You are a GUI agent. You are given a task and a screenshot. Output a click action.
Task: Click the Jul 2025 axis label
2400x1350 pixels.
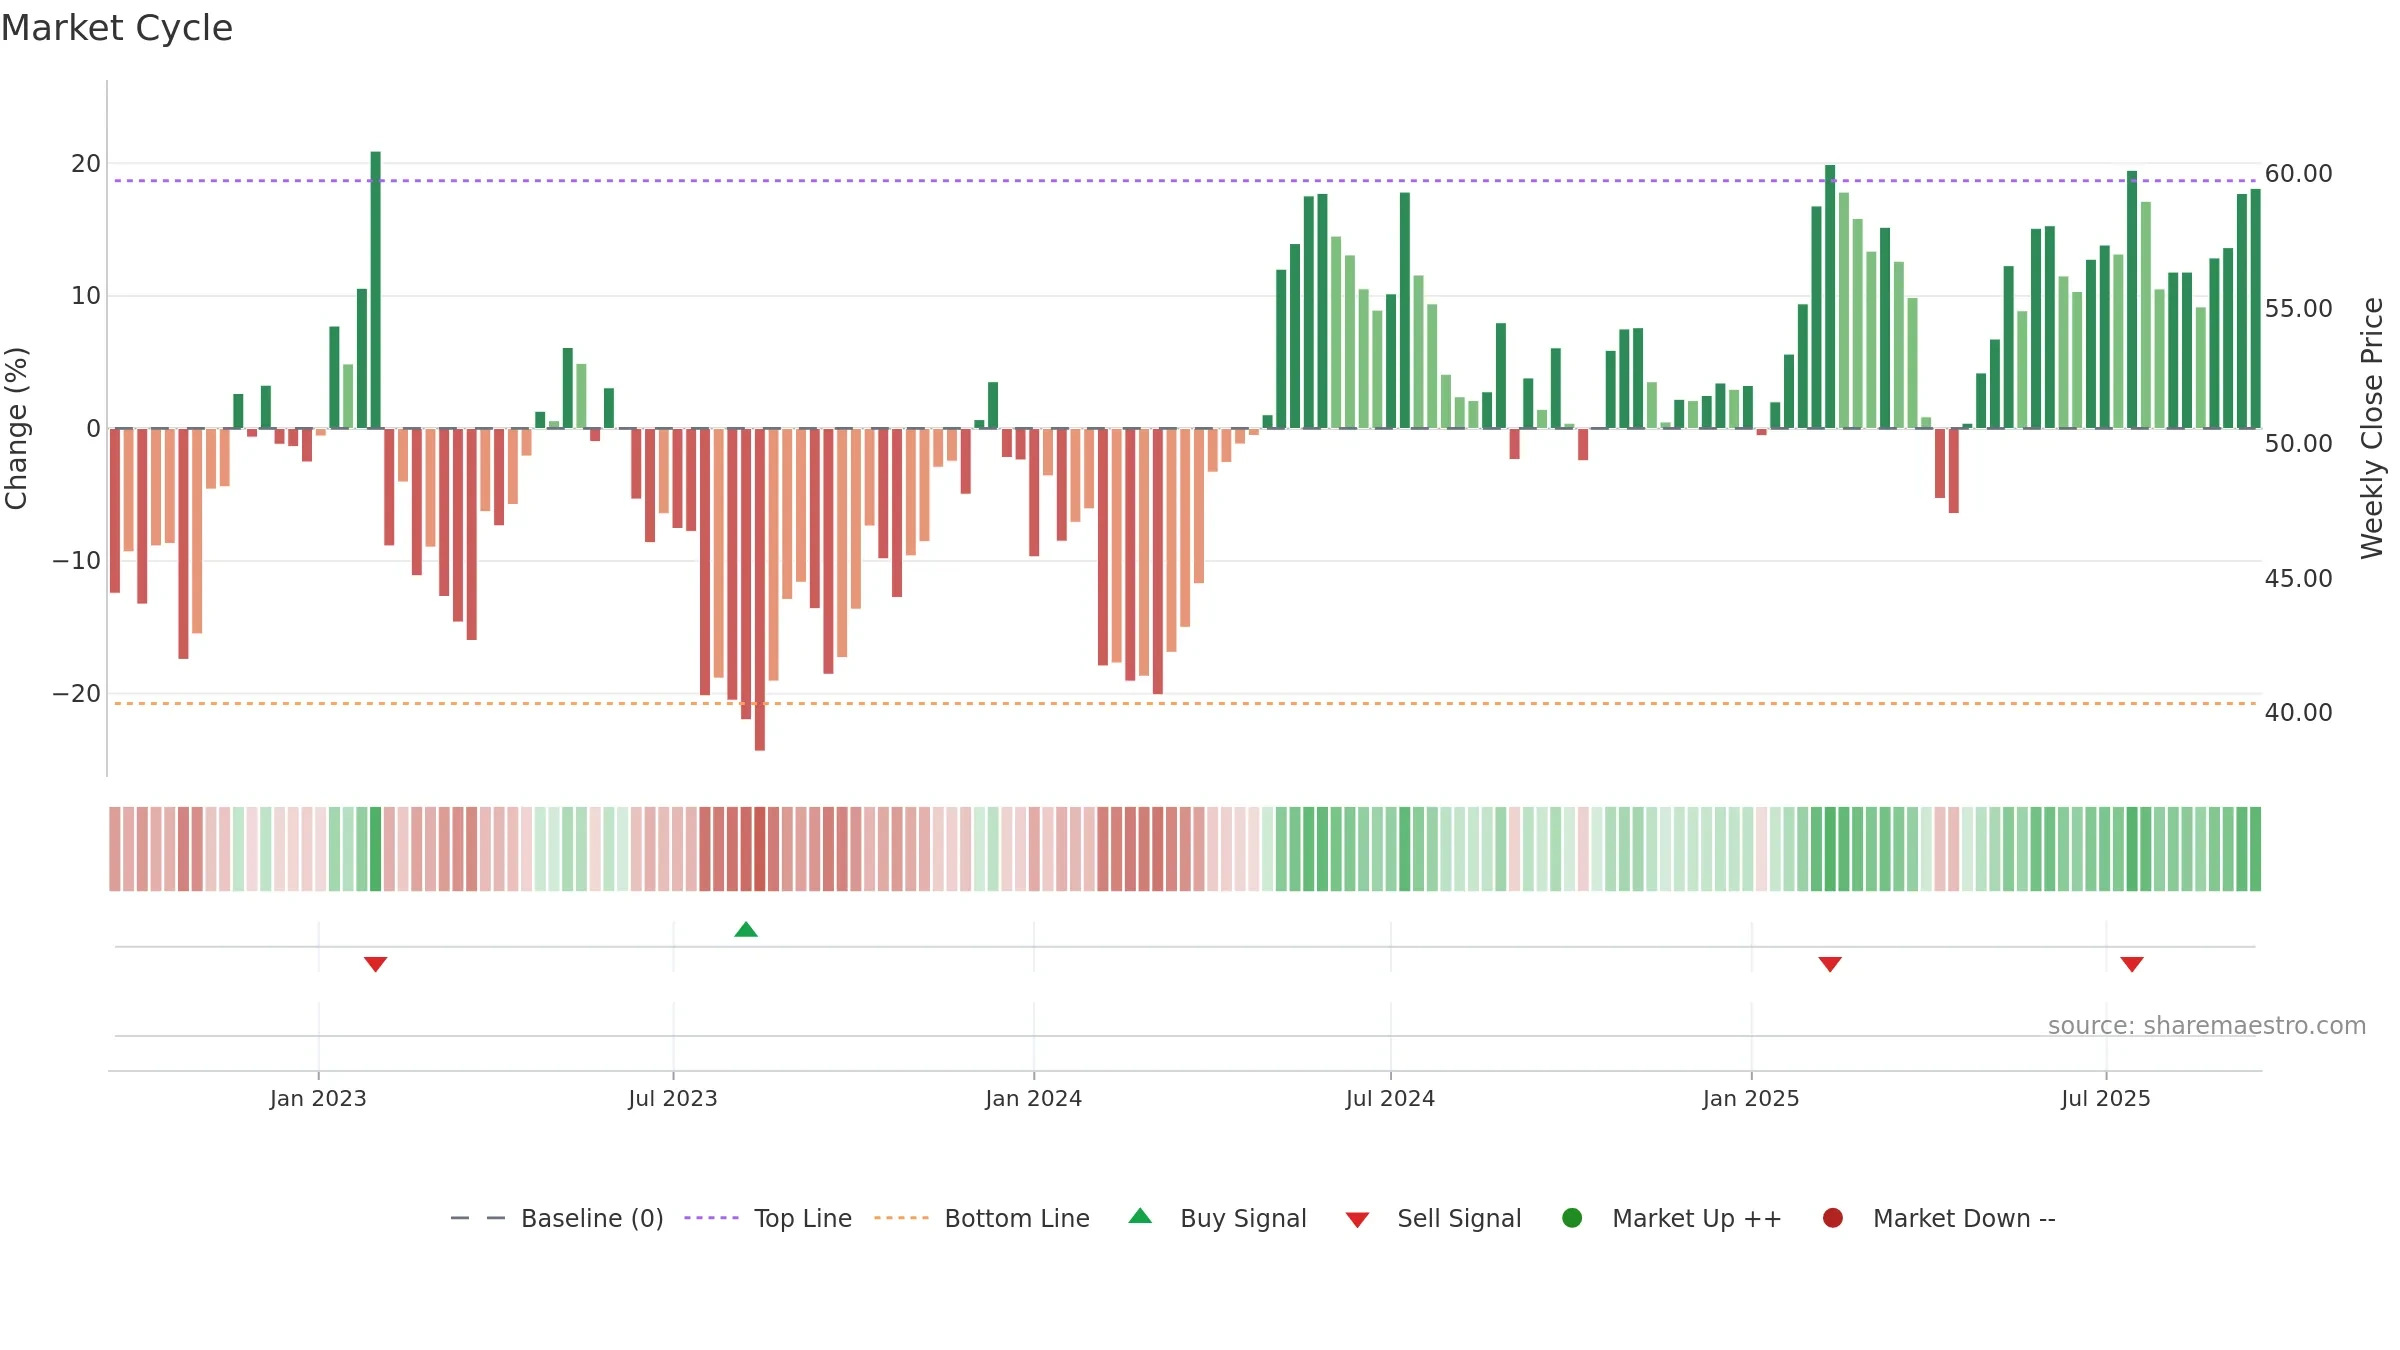[2106, 1099]
